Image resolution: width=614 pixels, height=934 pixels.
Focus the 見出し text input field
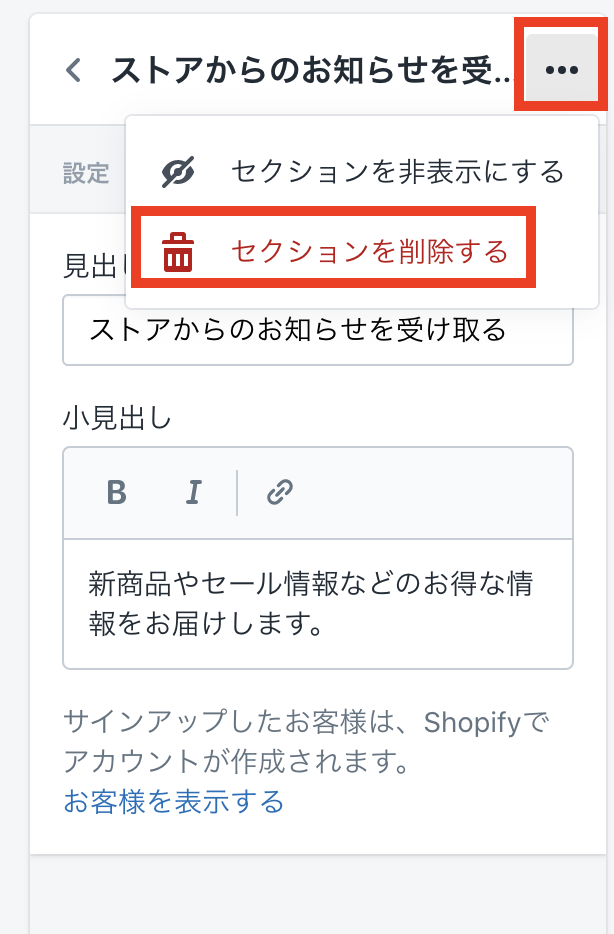click(317, 330)
